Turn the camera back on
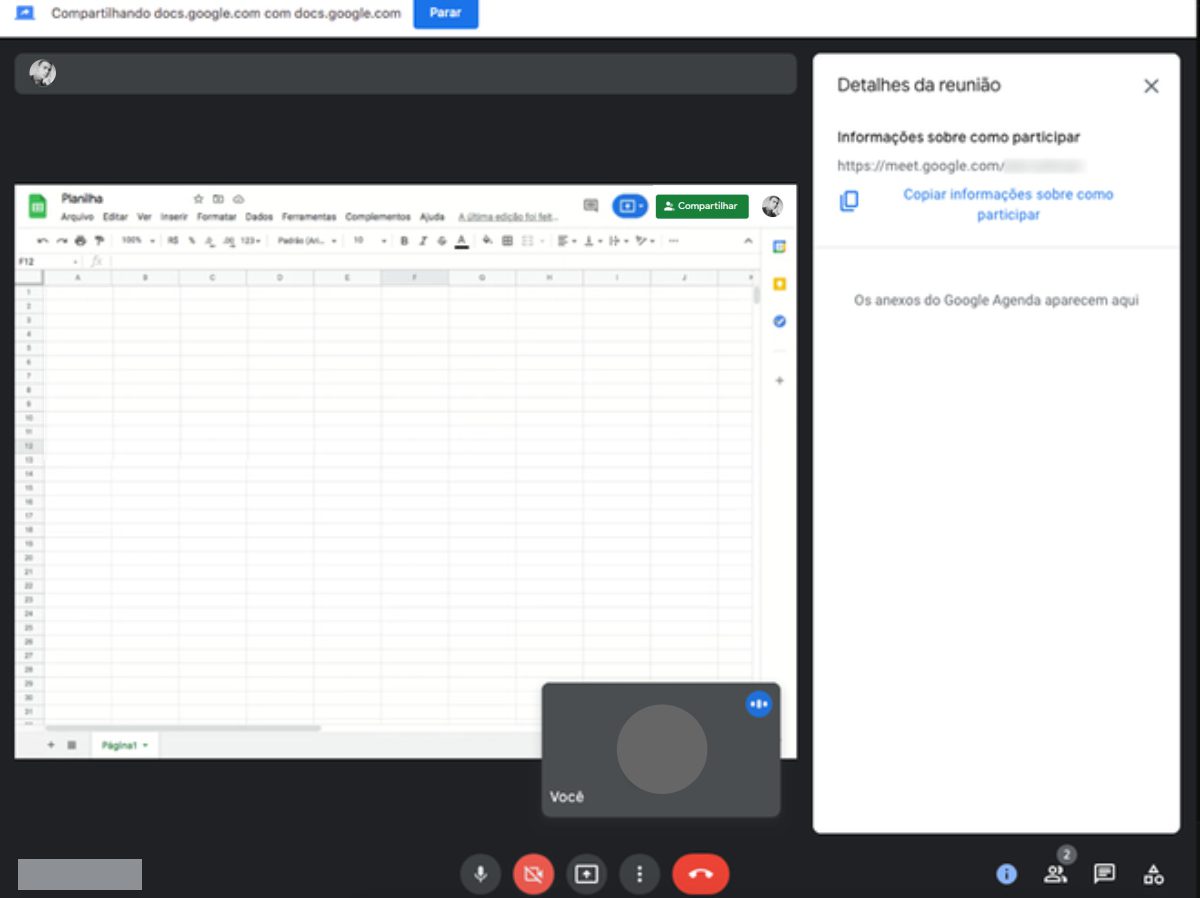The height and width of the screenshot is (898, 1200). tap(533, 874)
